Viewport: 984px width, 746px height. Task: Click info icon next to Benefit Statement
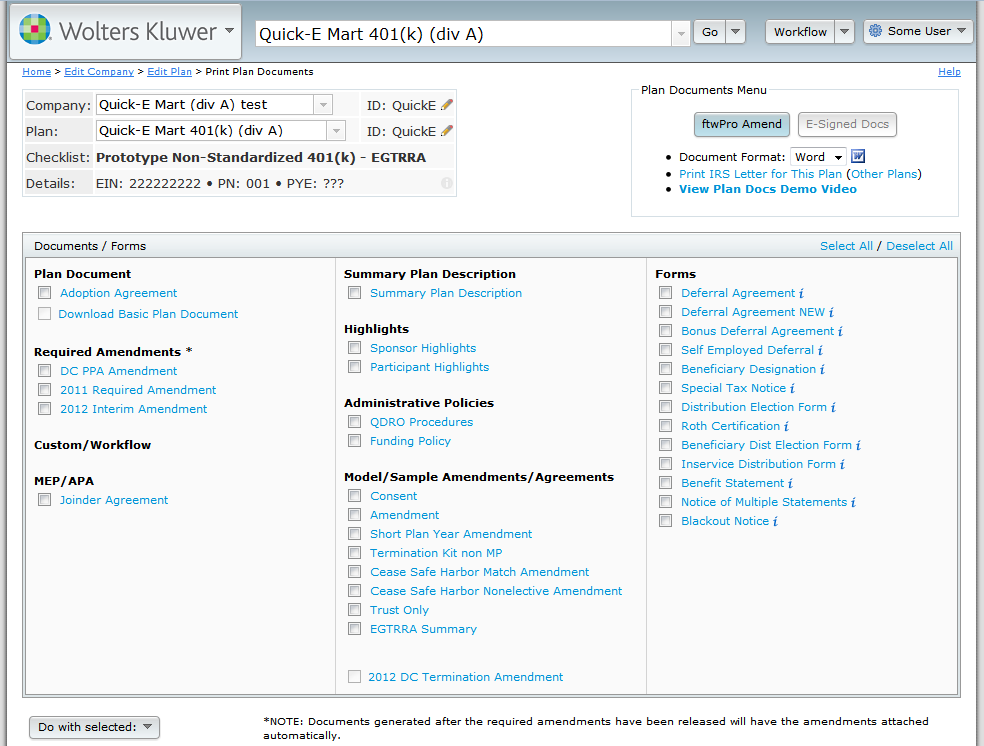click(x=790, y=484)
